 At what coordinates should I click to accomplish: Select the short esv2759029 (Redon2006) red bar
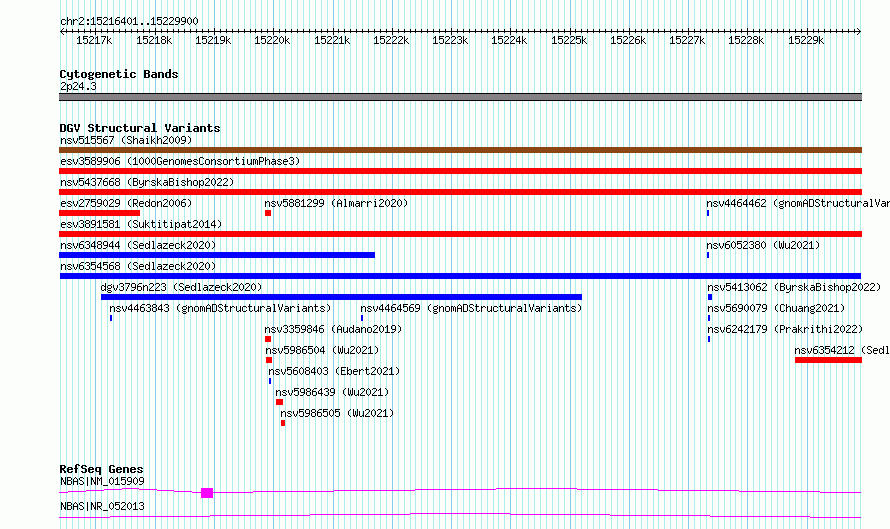(x=99, y=213)
